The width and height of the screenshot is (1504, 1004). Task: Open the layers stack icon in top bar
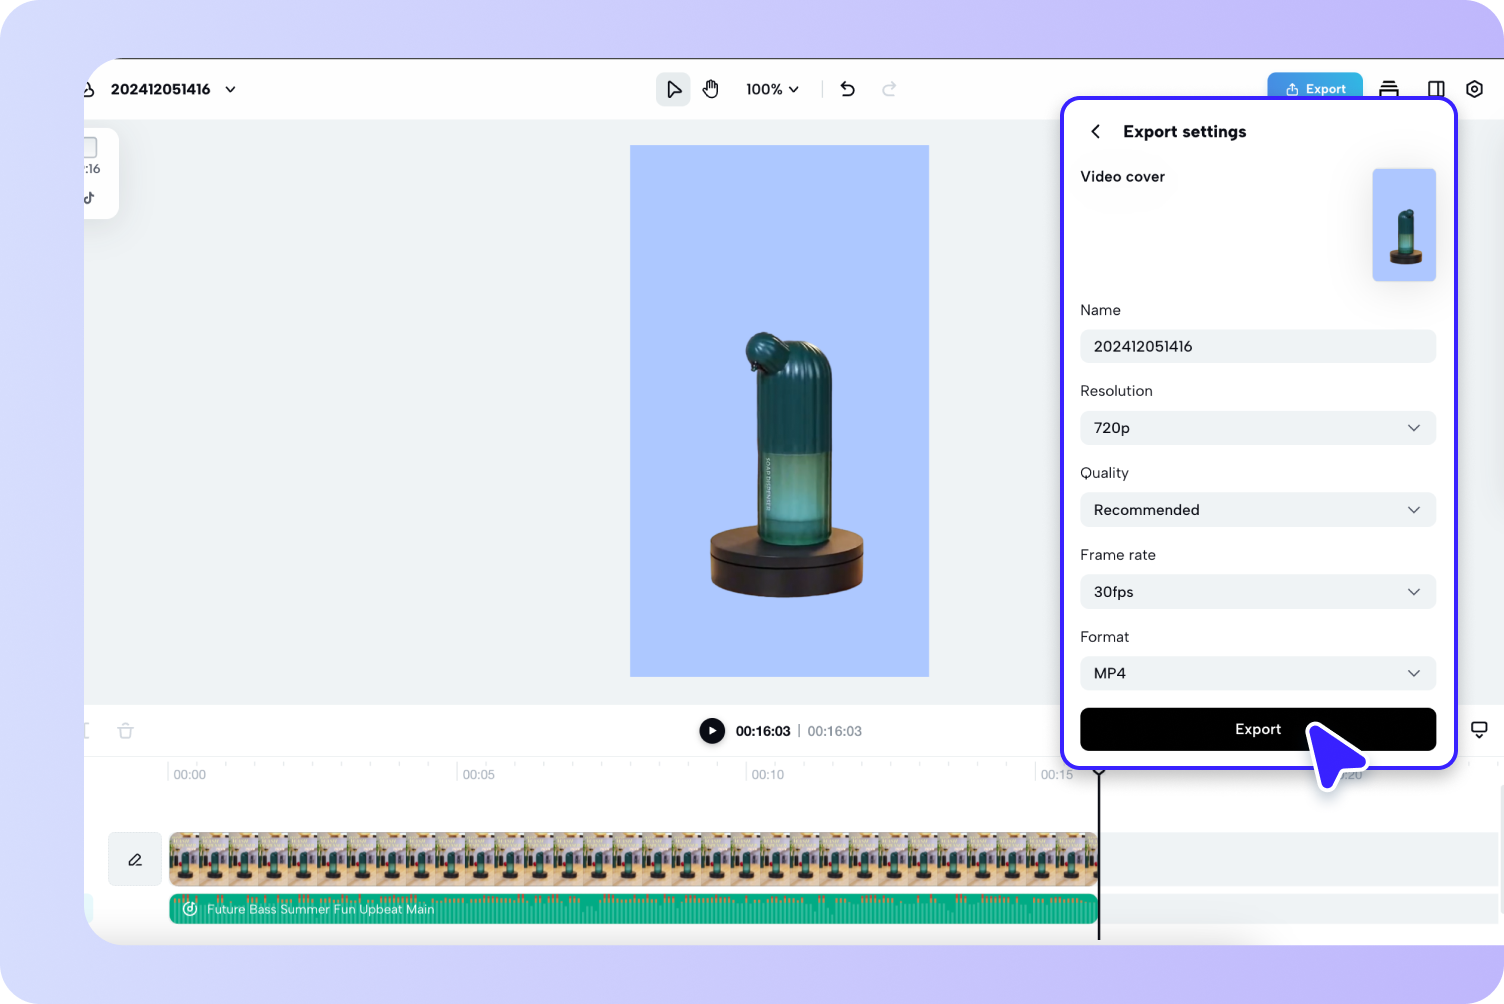[1389, 89]
